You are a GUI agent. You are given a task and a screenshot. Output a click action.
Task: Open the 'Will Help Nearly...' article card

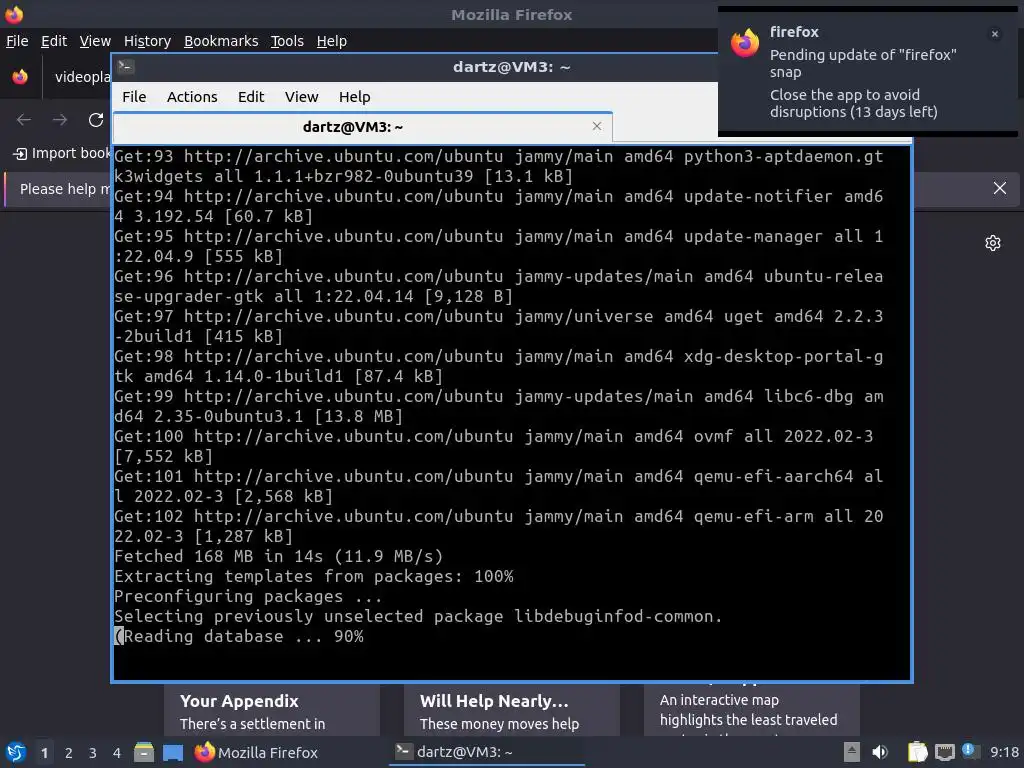pos(512,710)
